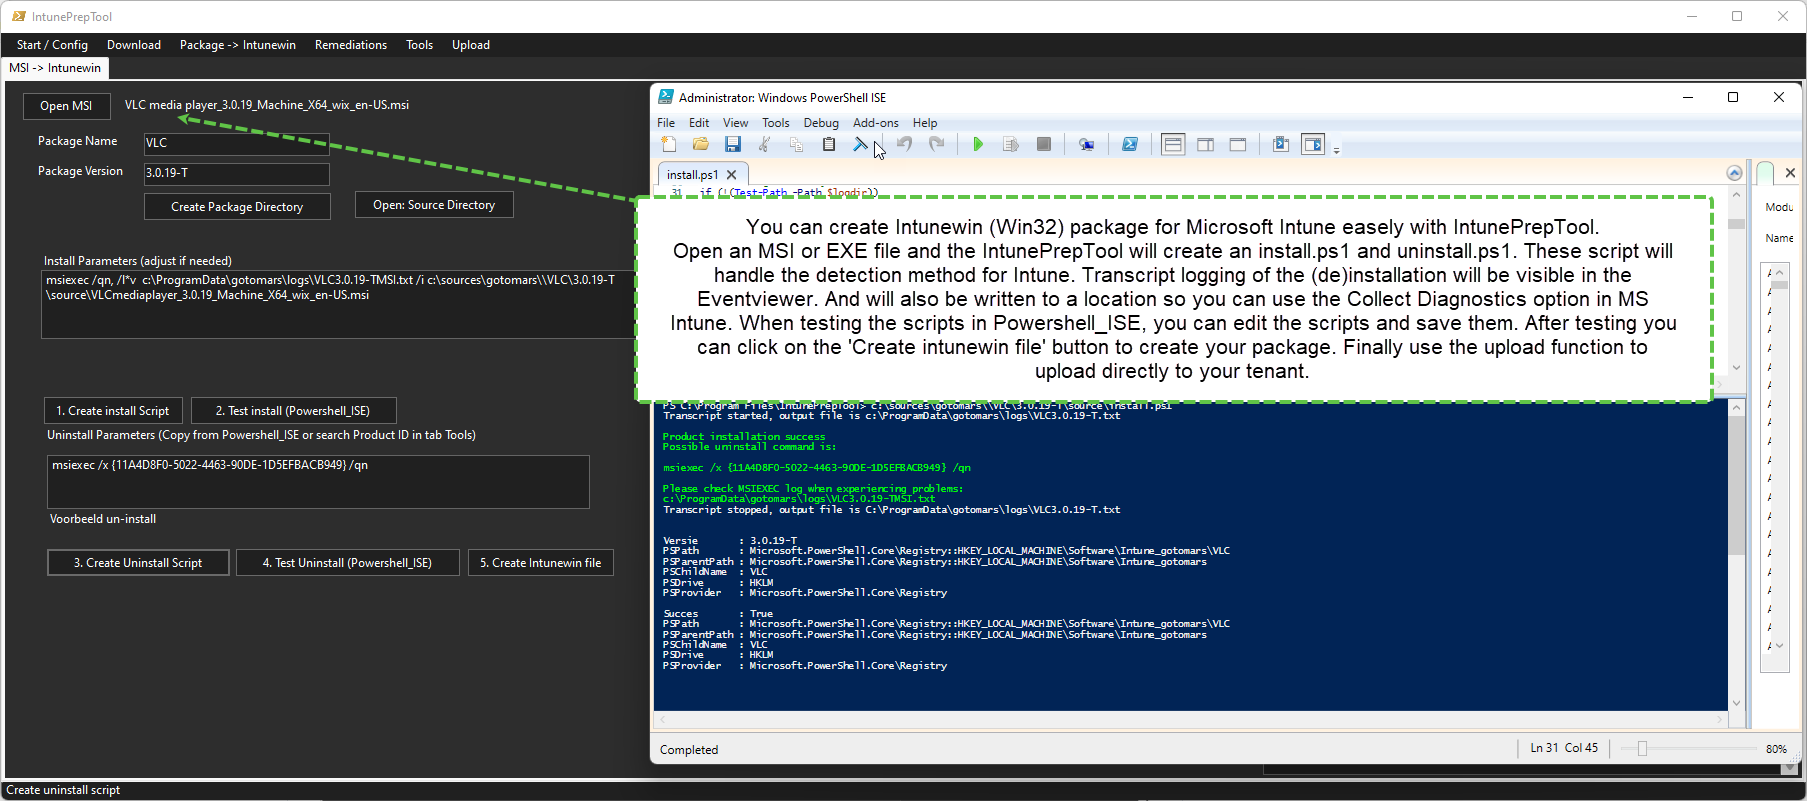Click script pane scroll up arrow

1737,194
